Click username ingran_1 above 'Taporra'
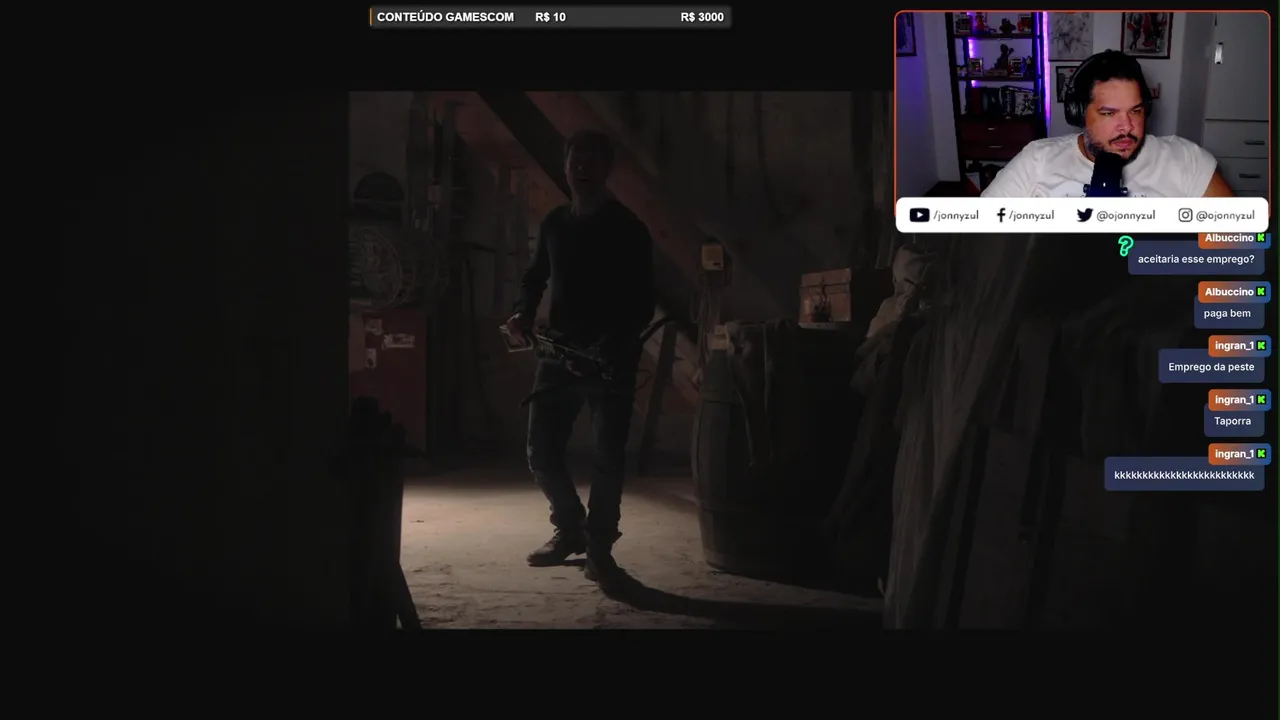The image size is (1280, 720). [x=1234, y=400]
